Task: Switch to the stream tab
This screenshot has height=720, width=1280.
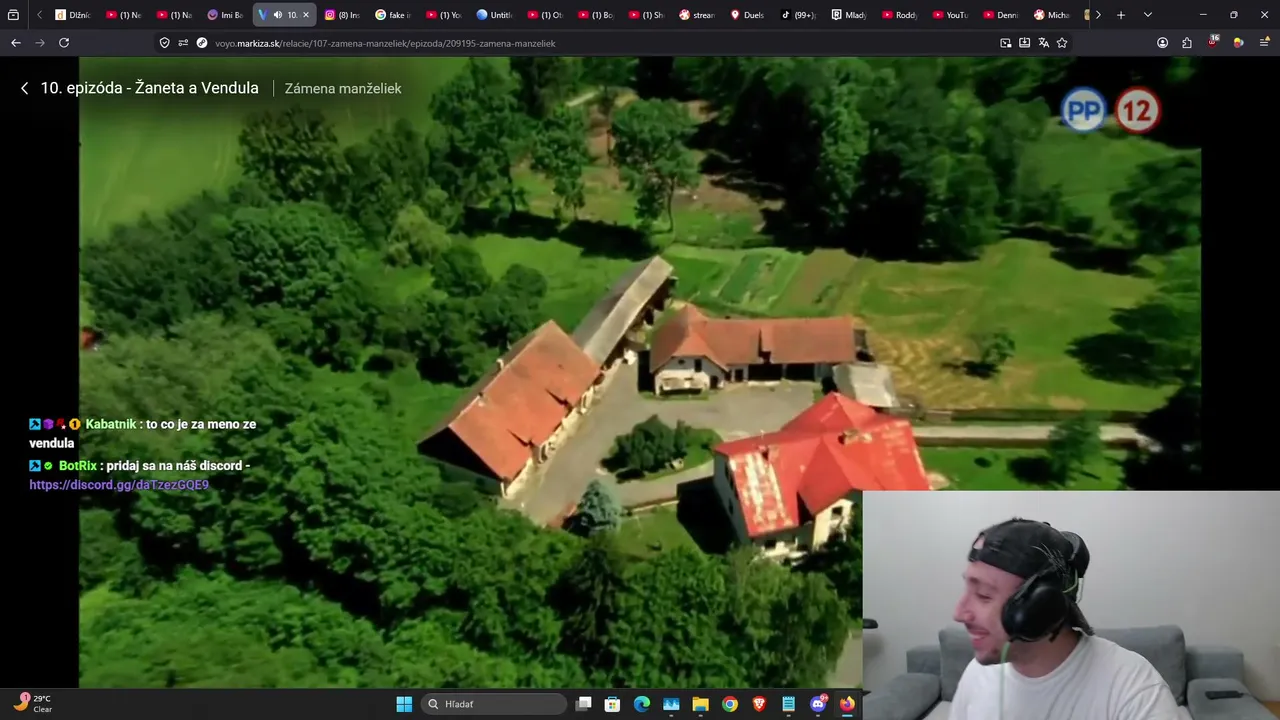Action: tap(698, 15)
